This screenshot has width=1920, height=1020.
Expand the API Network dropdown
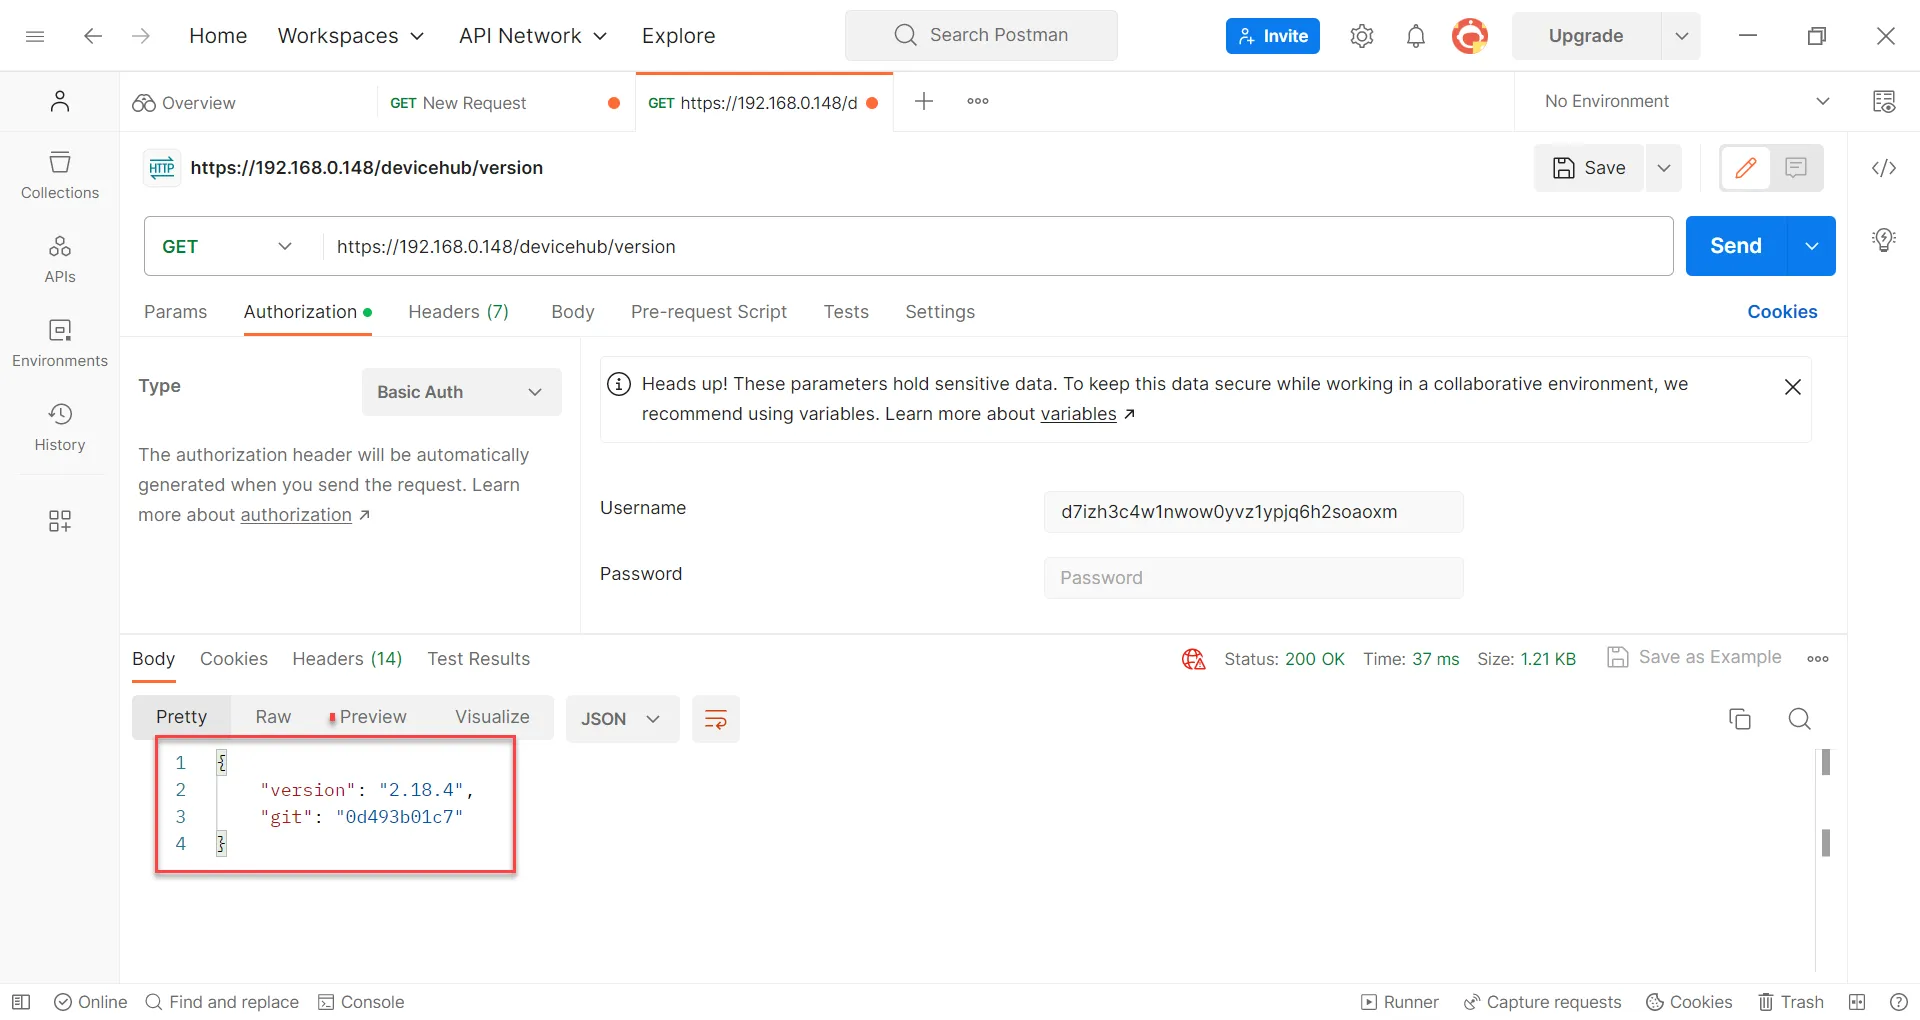(533, 36)
